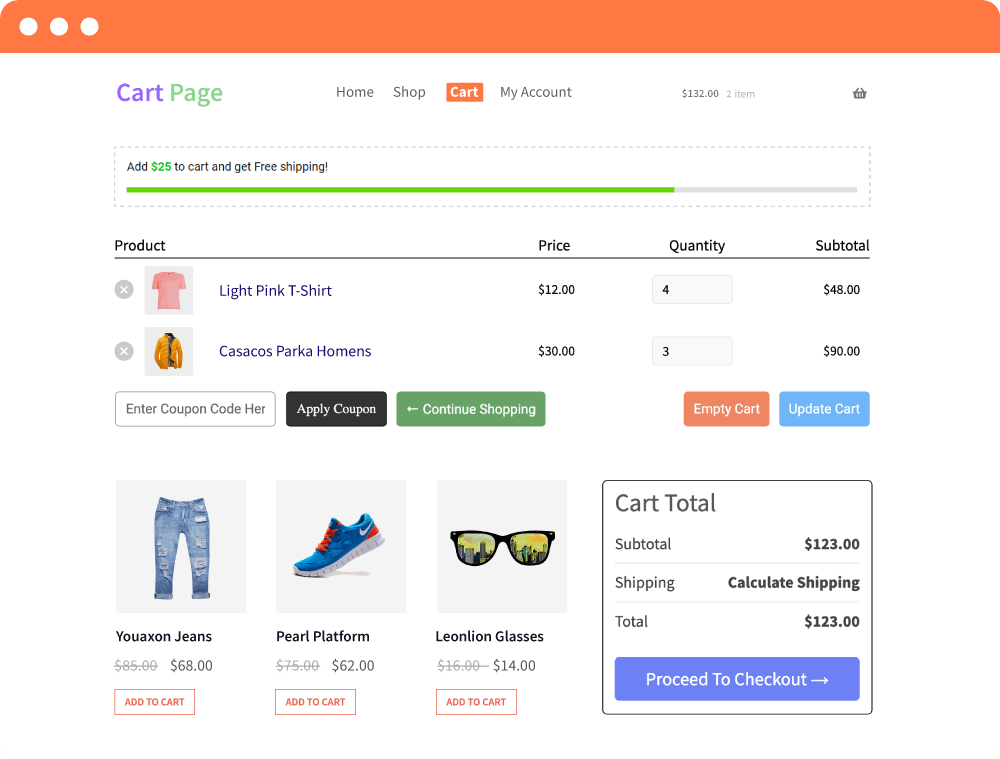
Task: Click the $14.00 Leonlion Glasses sale price
Action: (514, 665)
